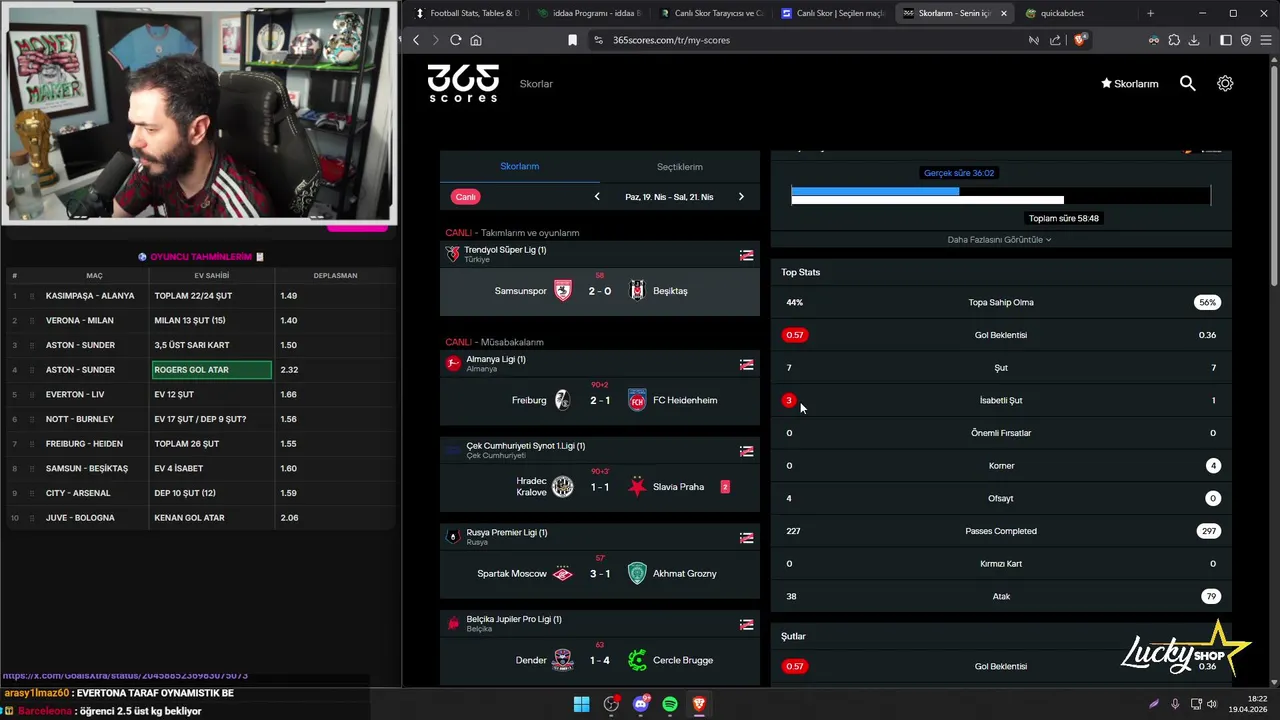Click the standings icon on Almanya Ligi row
This screenshot has height=720, width=1280.
[746, 364]
